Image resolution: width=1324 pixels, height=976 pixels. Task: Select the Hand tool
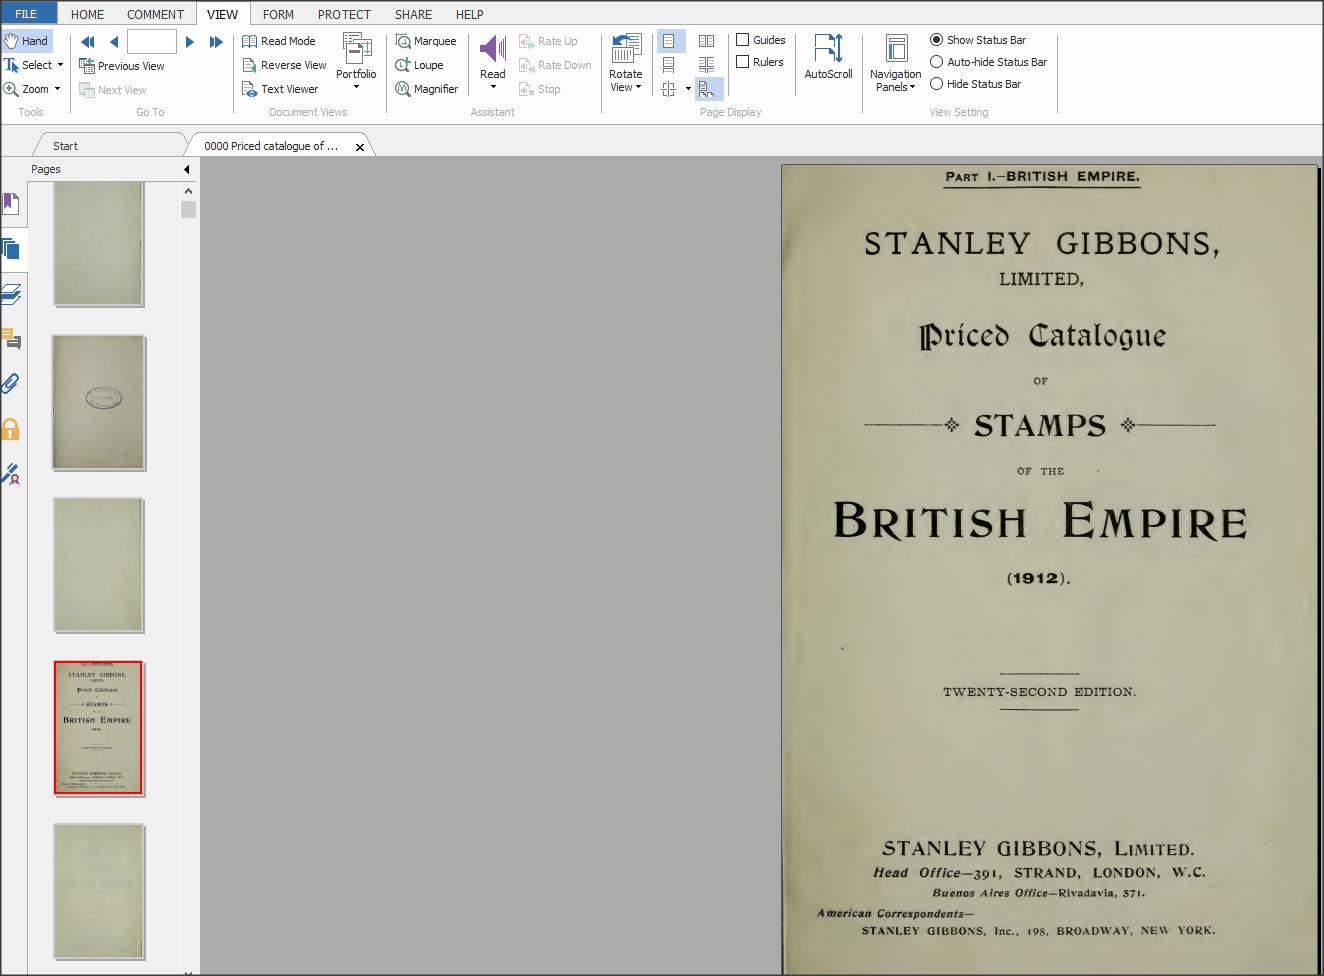[x=26, y=41]
